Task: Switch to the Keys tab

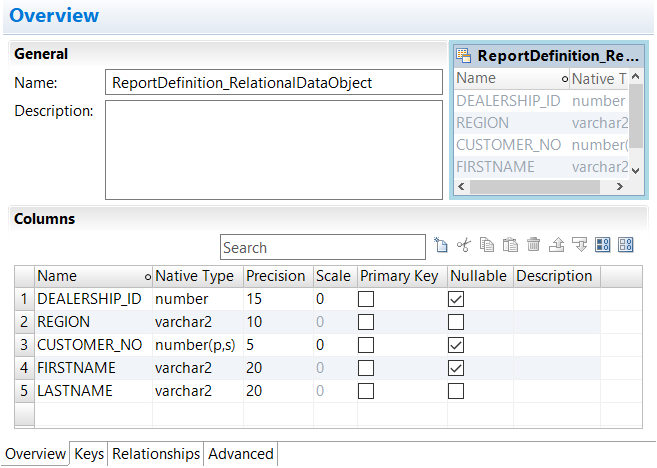Action: (x=89, y=454)
